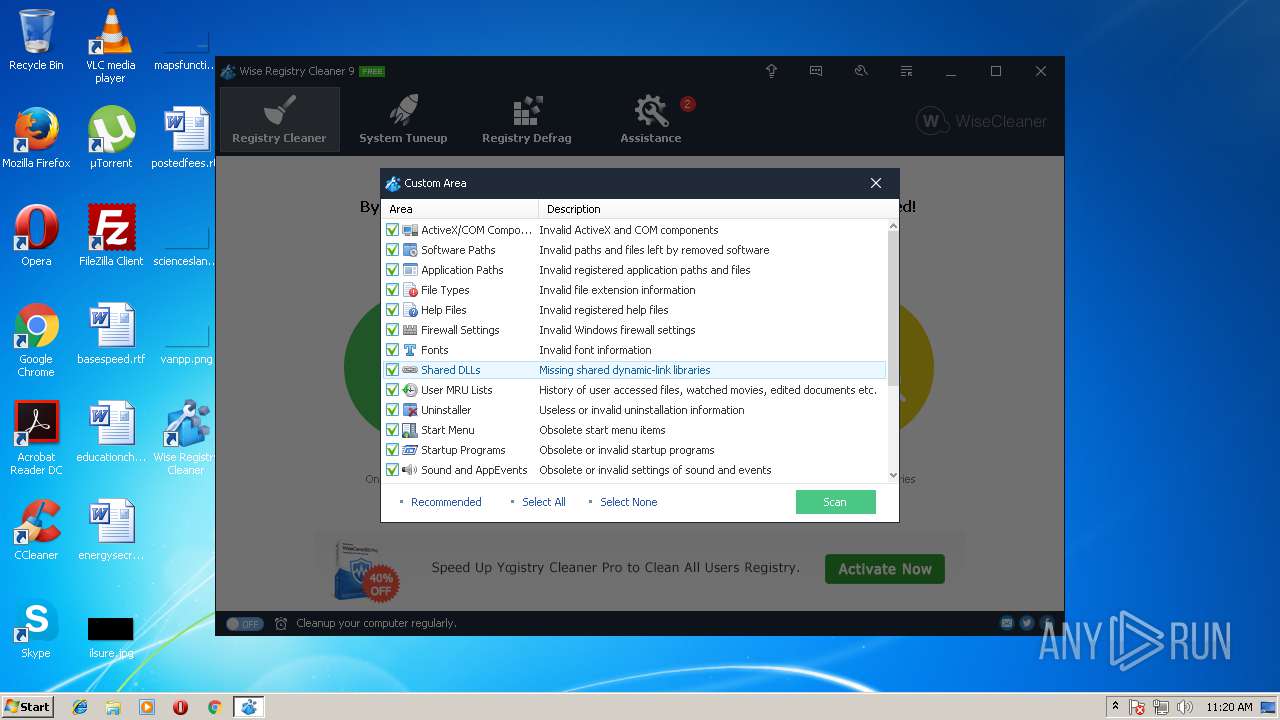
Task: Select 'Invalid Windows firewall settings' description text
Action: click(617, 330)
